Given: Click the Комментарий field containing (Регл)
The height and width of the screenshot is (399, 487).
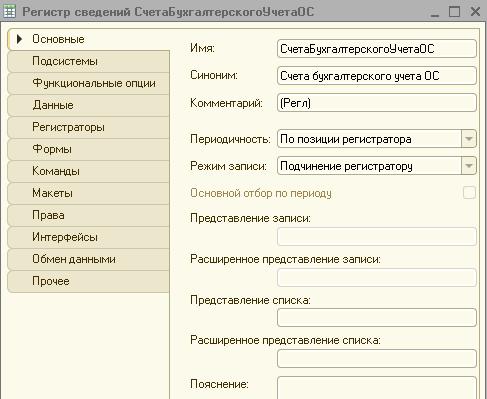Looking at the screenshot, I should pyautogui.click(x=377, y=103).
